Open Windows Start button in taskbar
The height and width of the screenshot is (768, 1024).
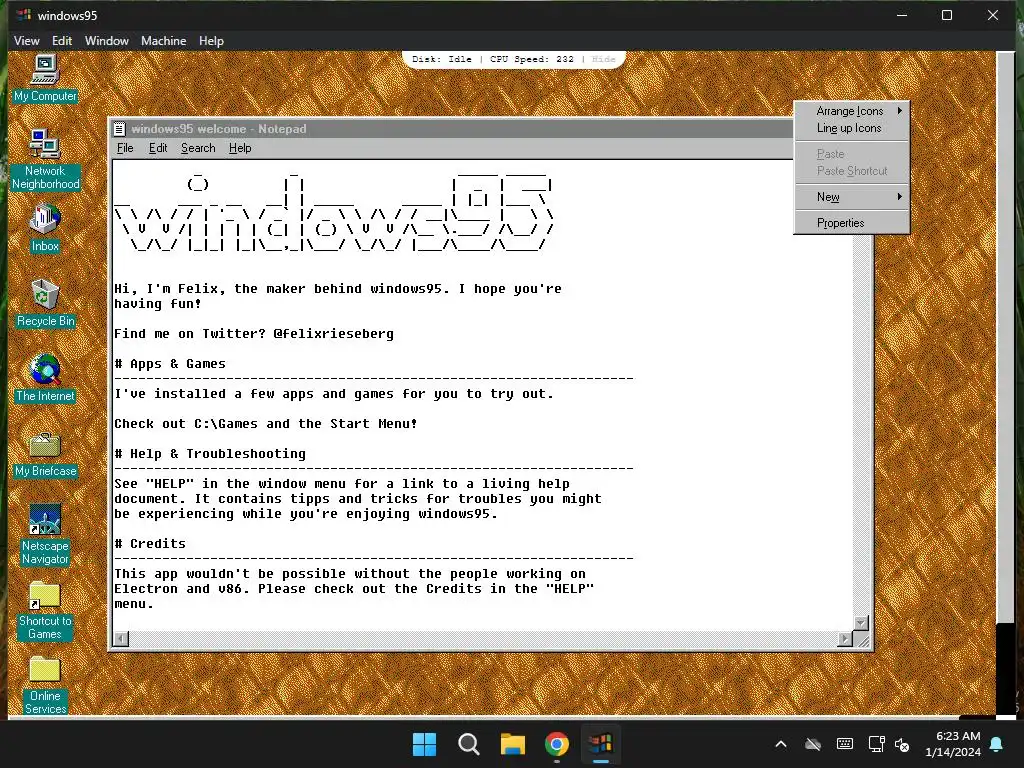coord(424,744)
